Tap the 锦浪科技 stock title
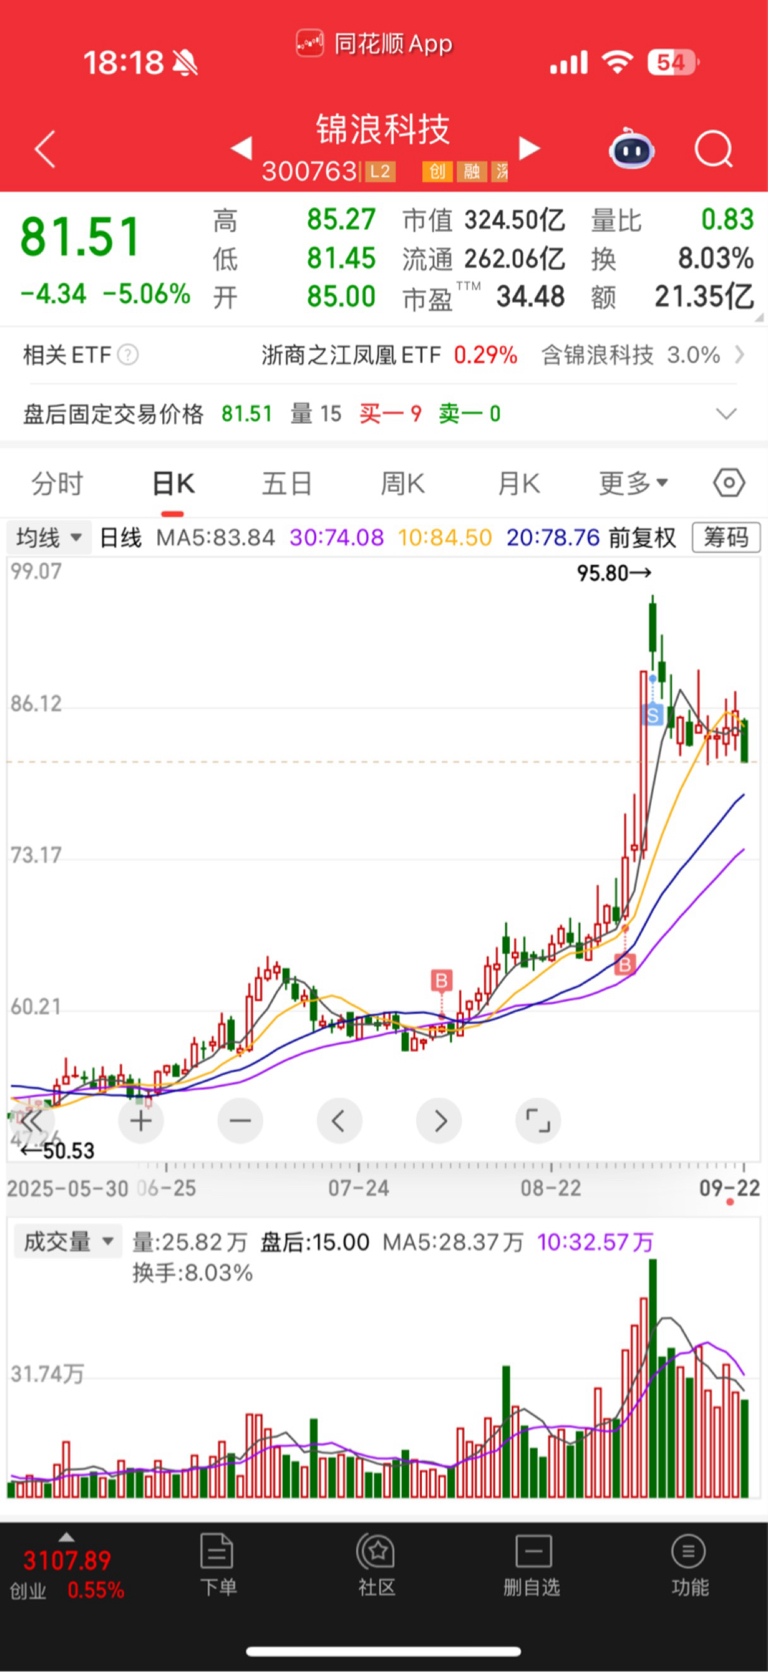This screenshot has width=768, height=1672. coord(383,129)
